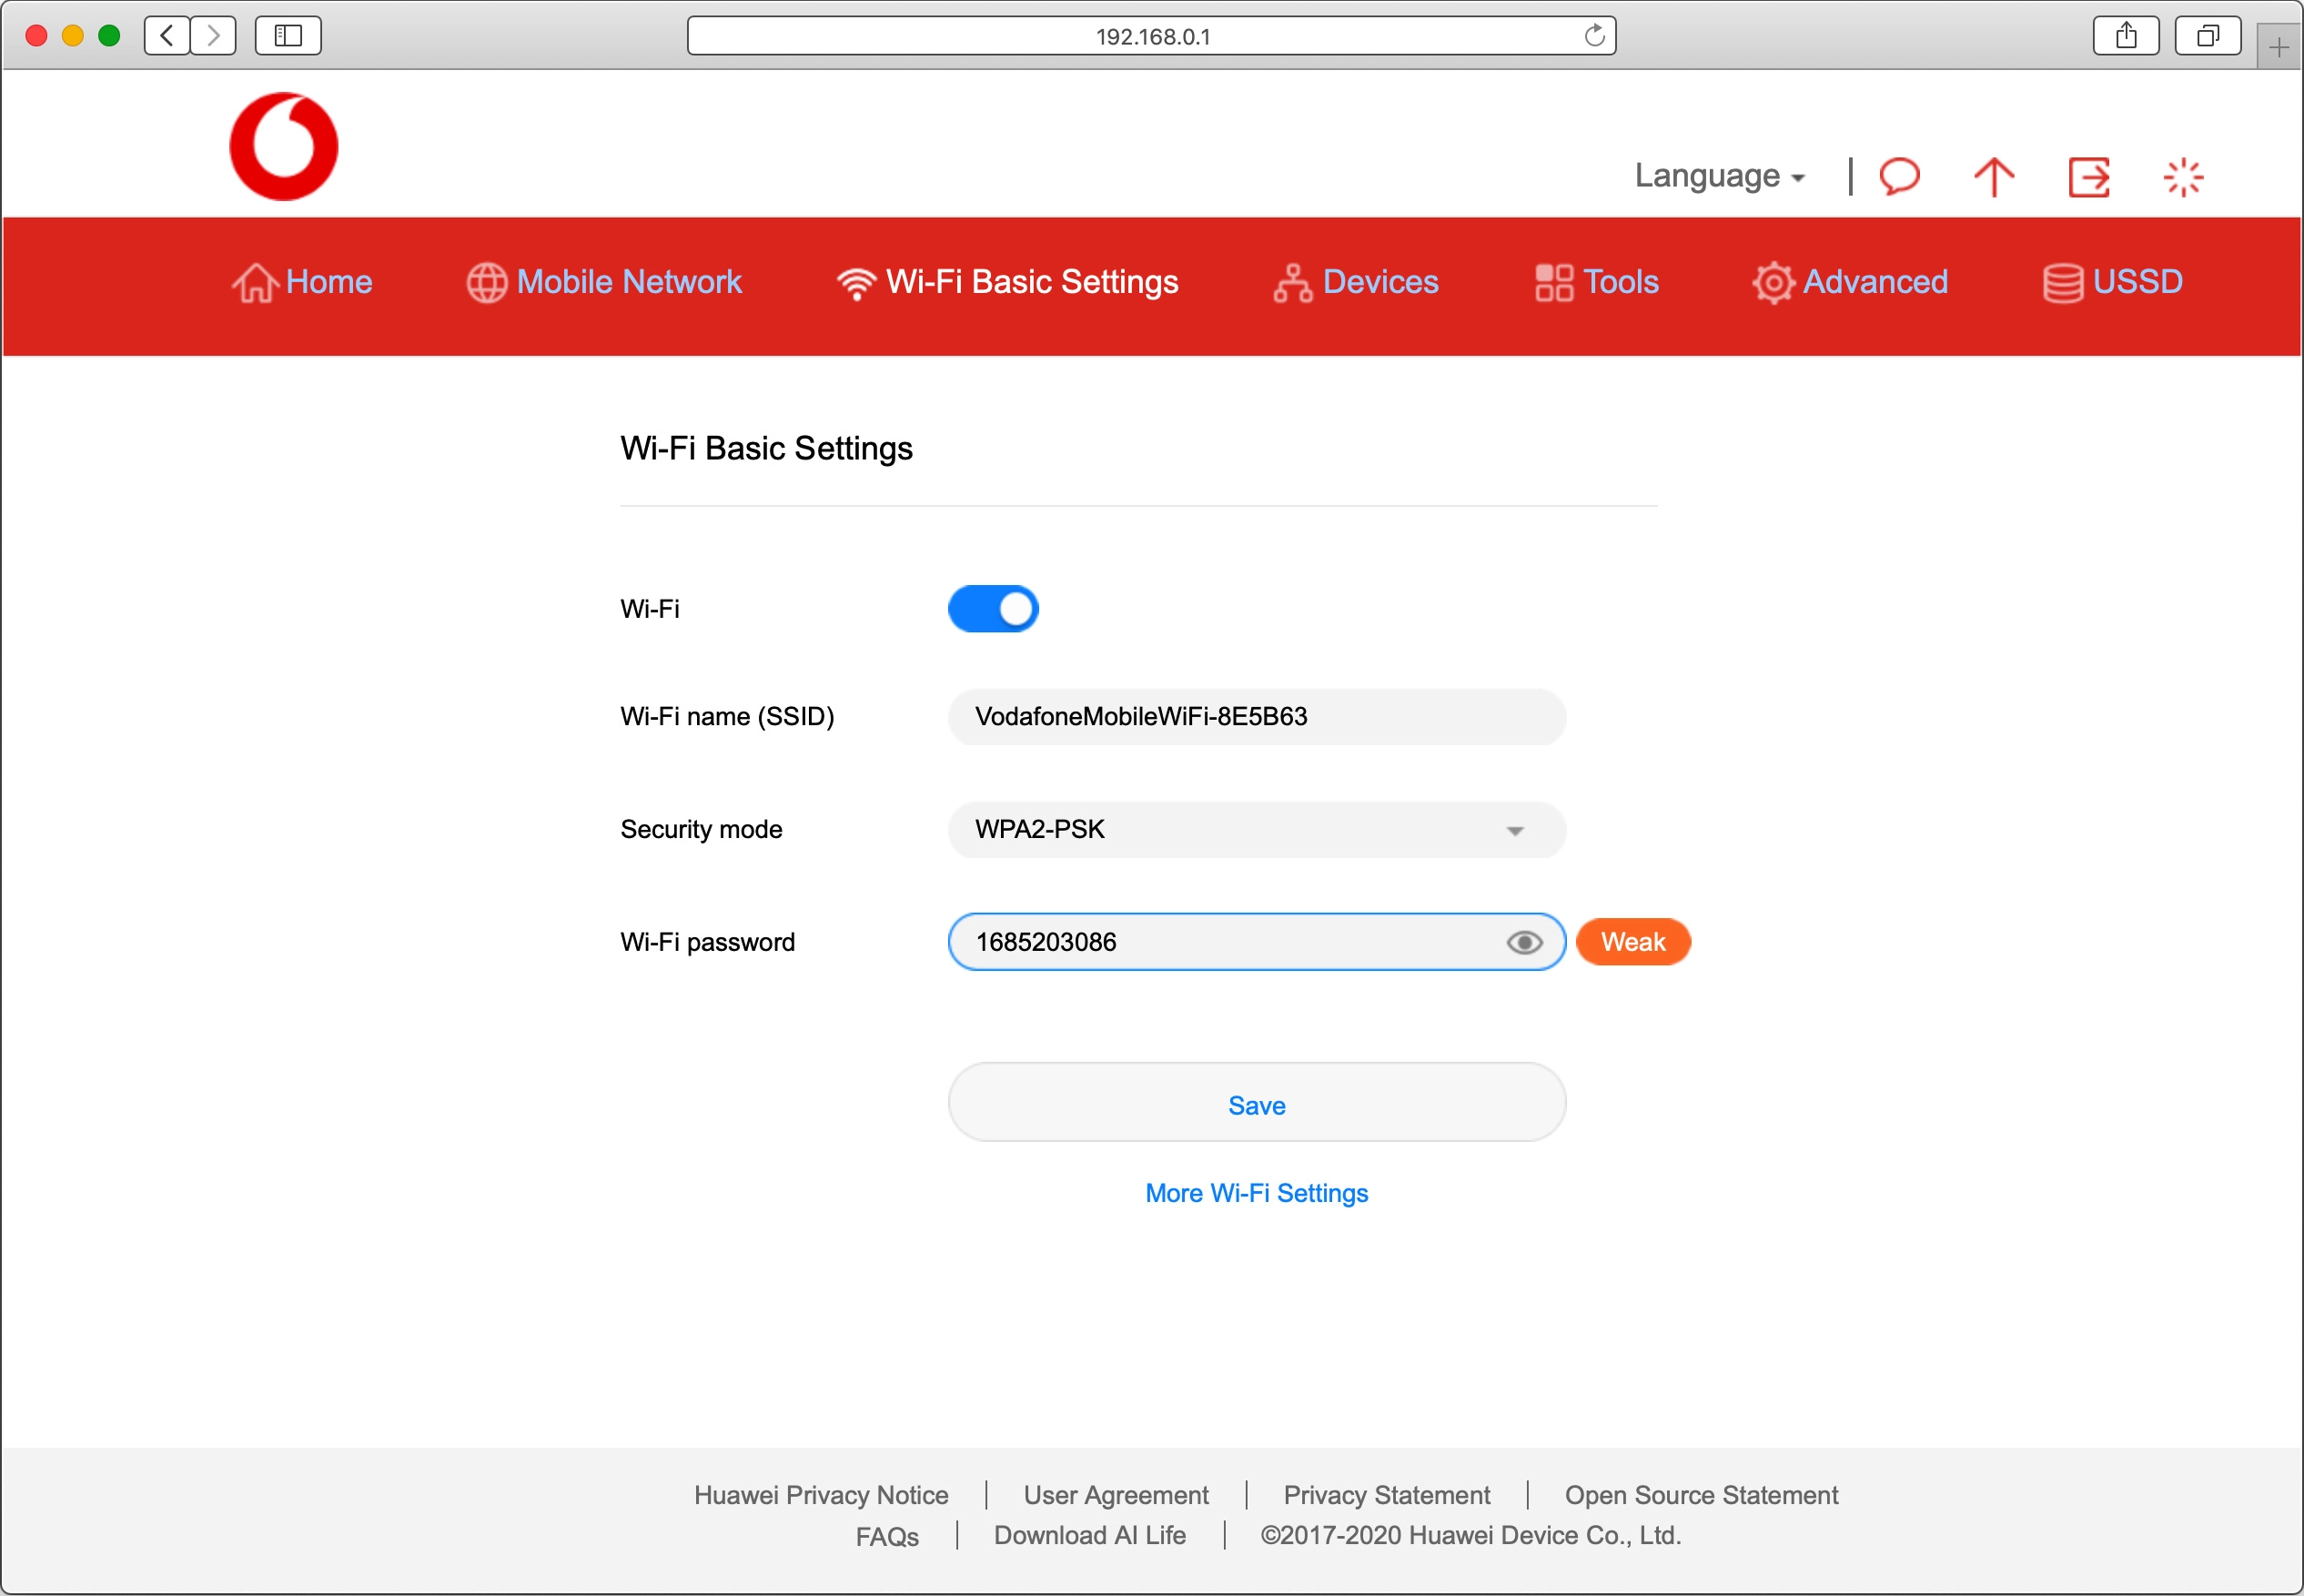The height and width of the screenshot is (1596, 2304).
Task: Click the Vodafone logo
Action: pos(284,146)
